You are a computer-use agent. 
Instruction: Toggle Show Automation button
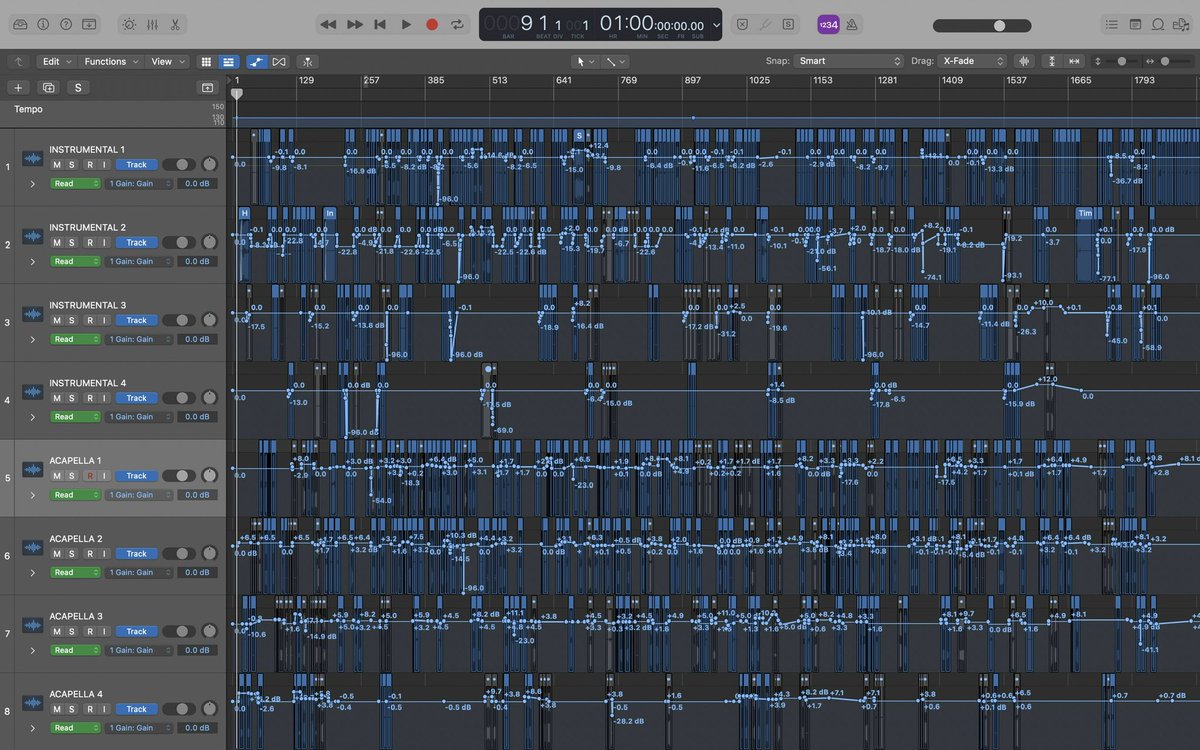coord(257,61)
